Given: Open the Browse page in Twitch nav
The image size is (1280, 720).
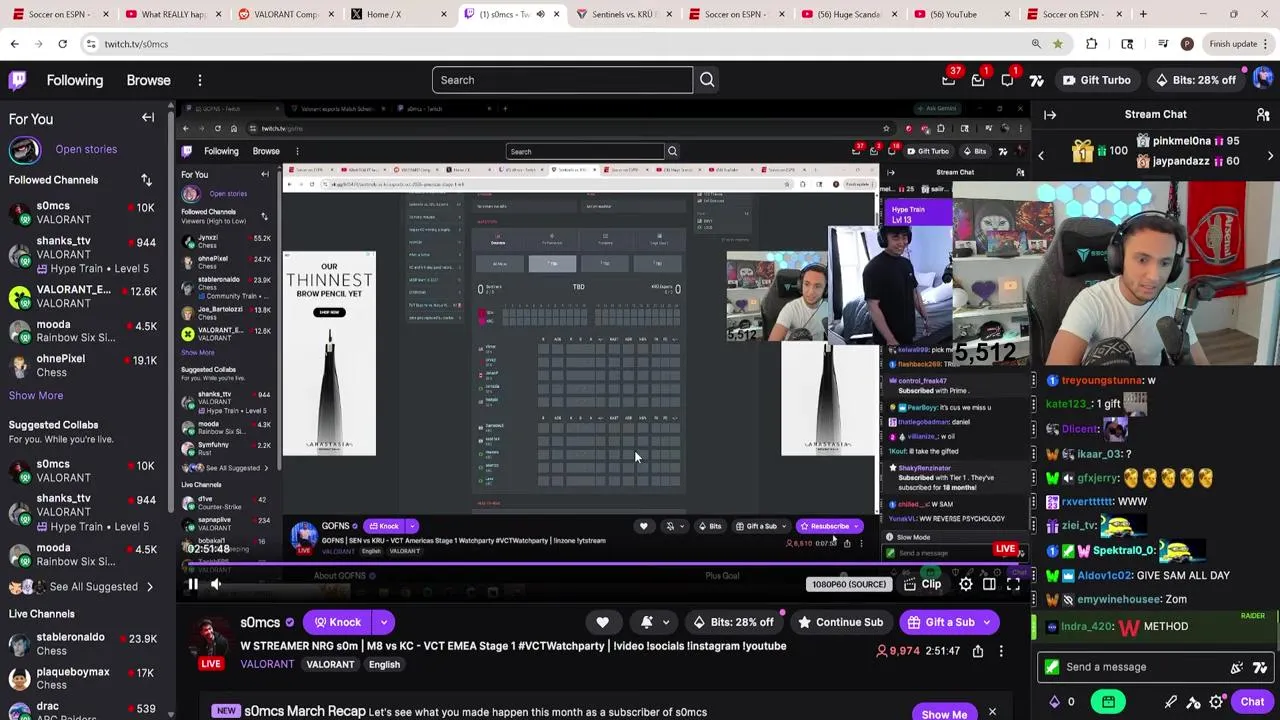Looking at the screenshot, I should [148, 80].
